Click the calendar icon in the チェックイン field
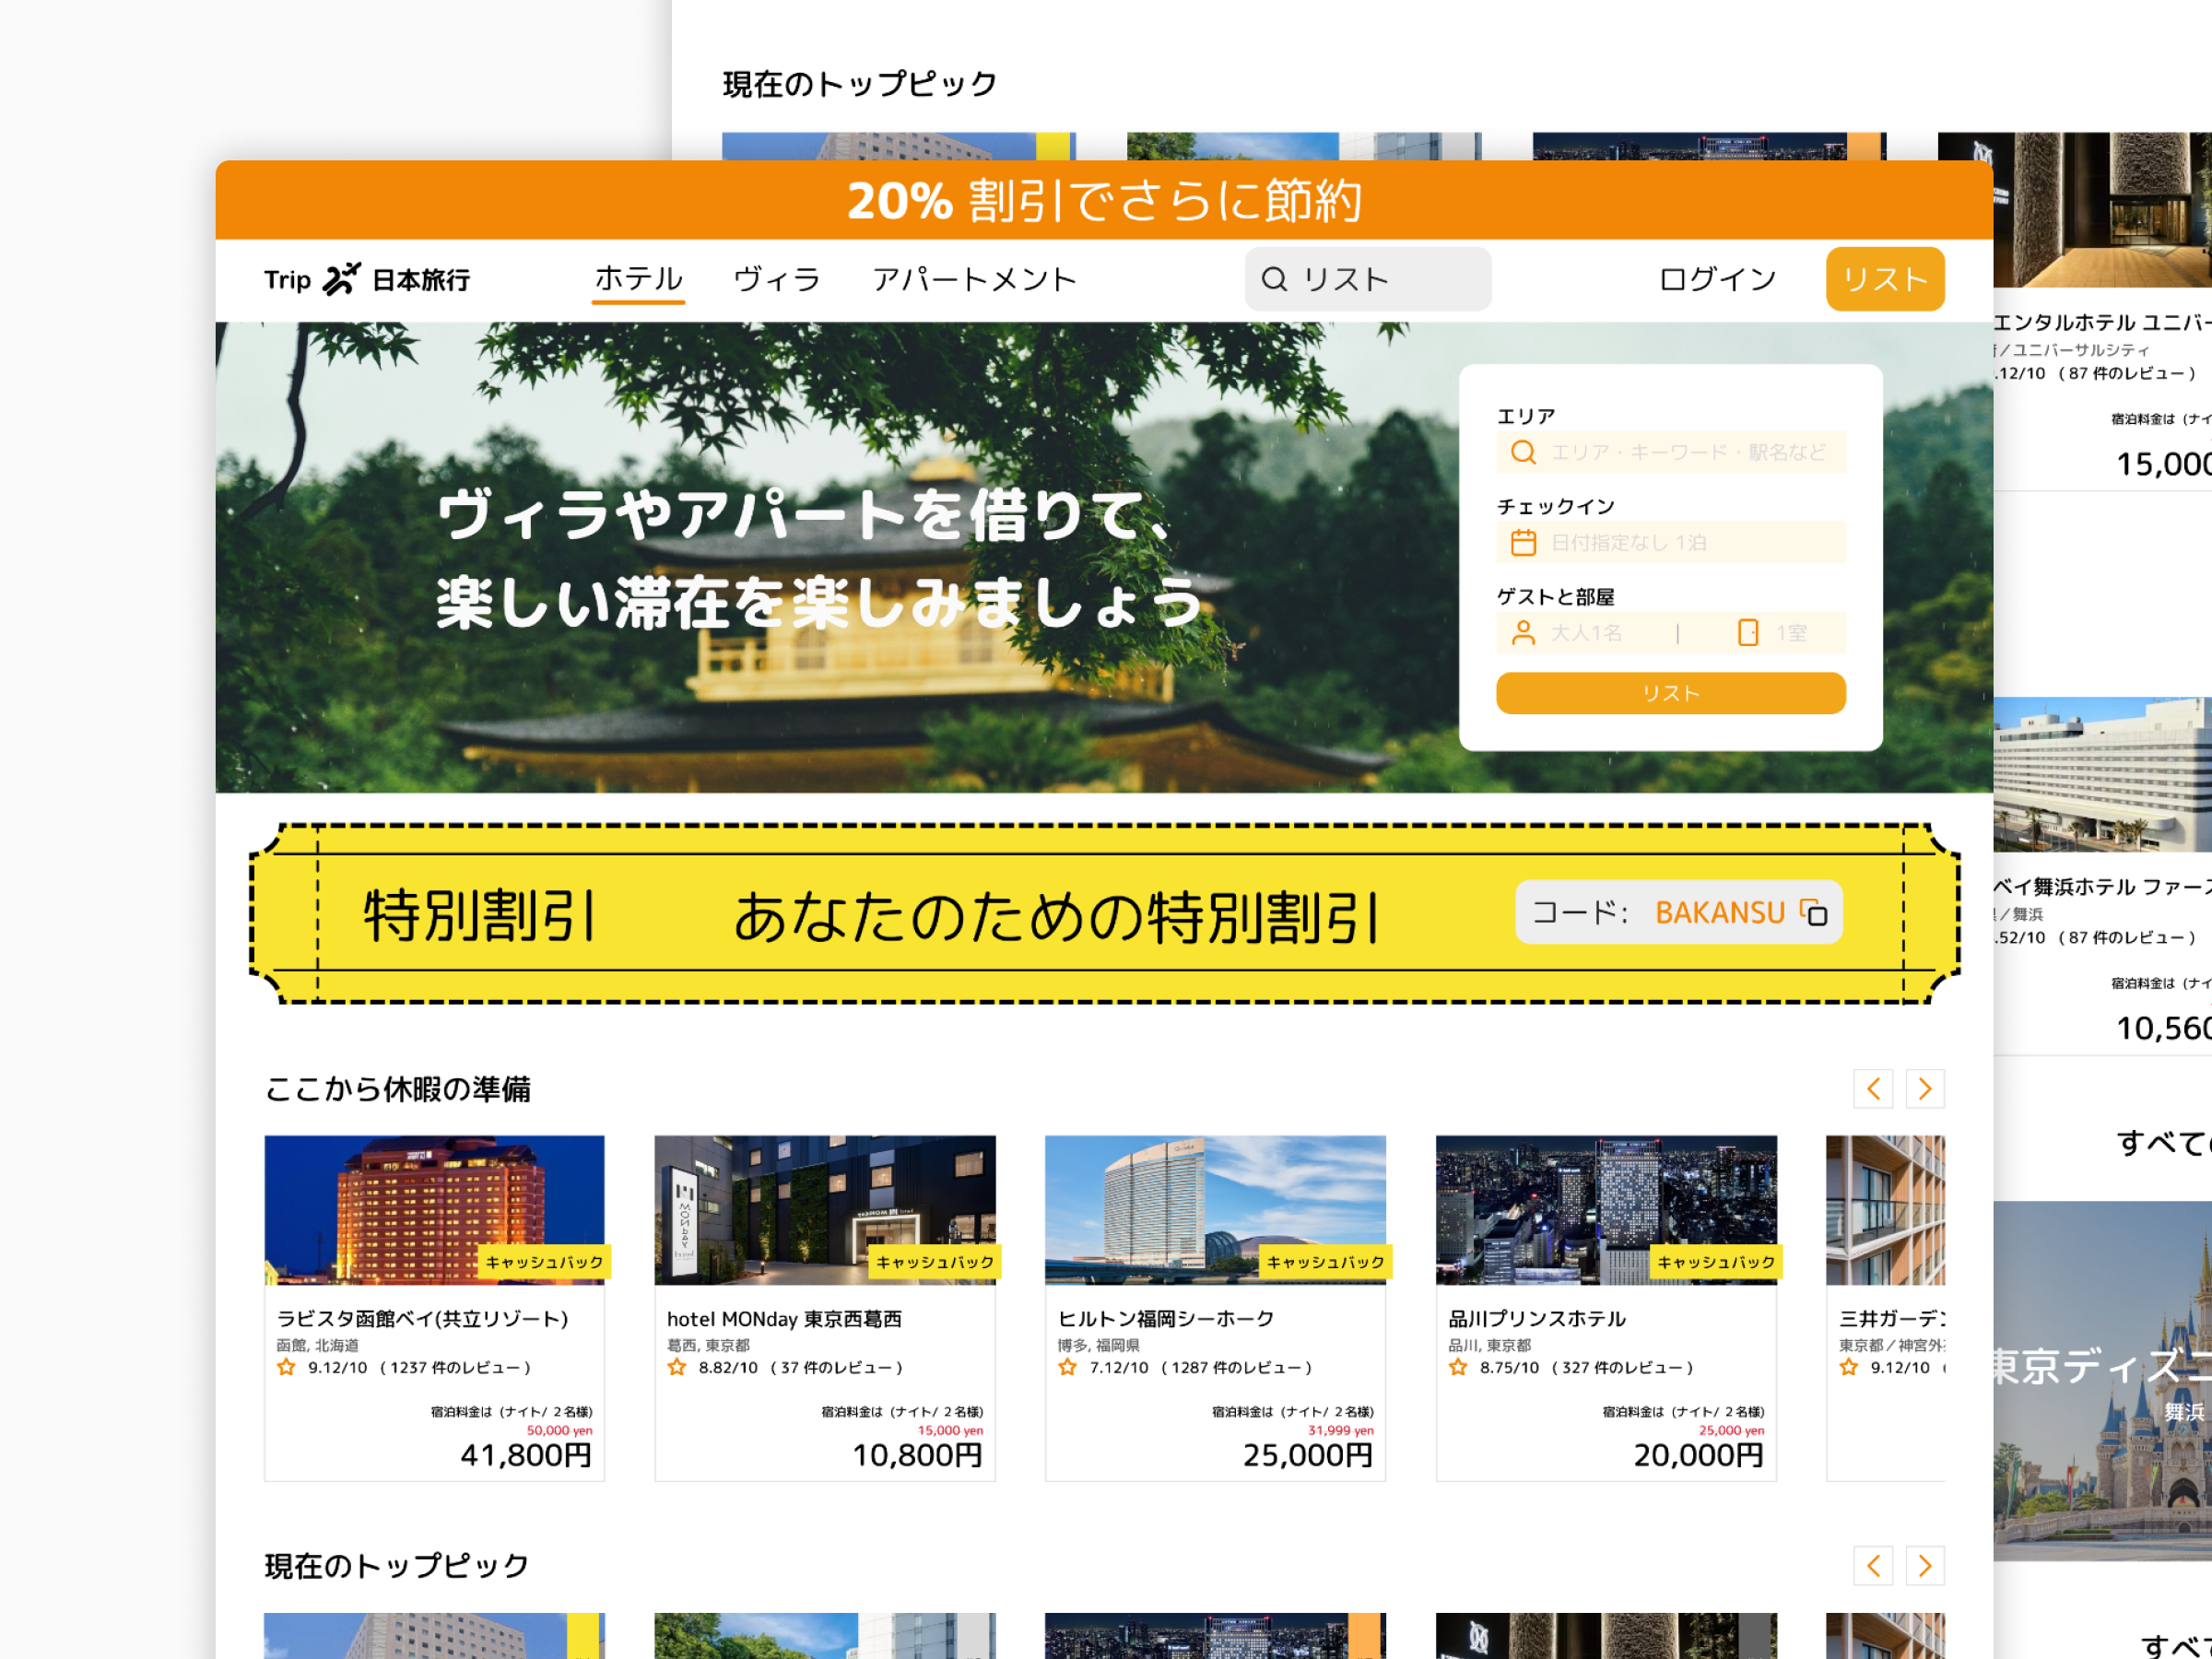 (x=1524, y=542)
